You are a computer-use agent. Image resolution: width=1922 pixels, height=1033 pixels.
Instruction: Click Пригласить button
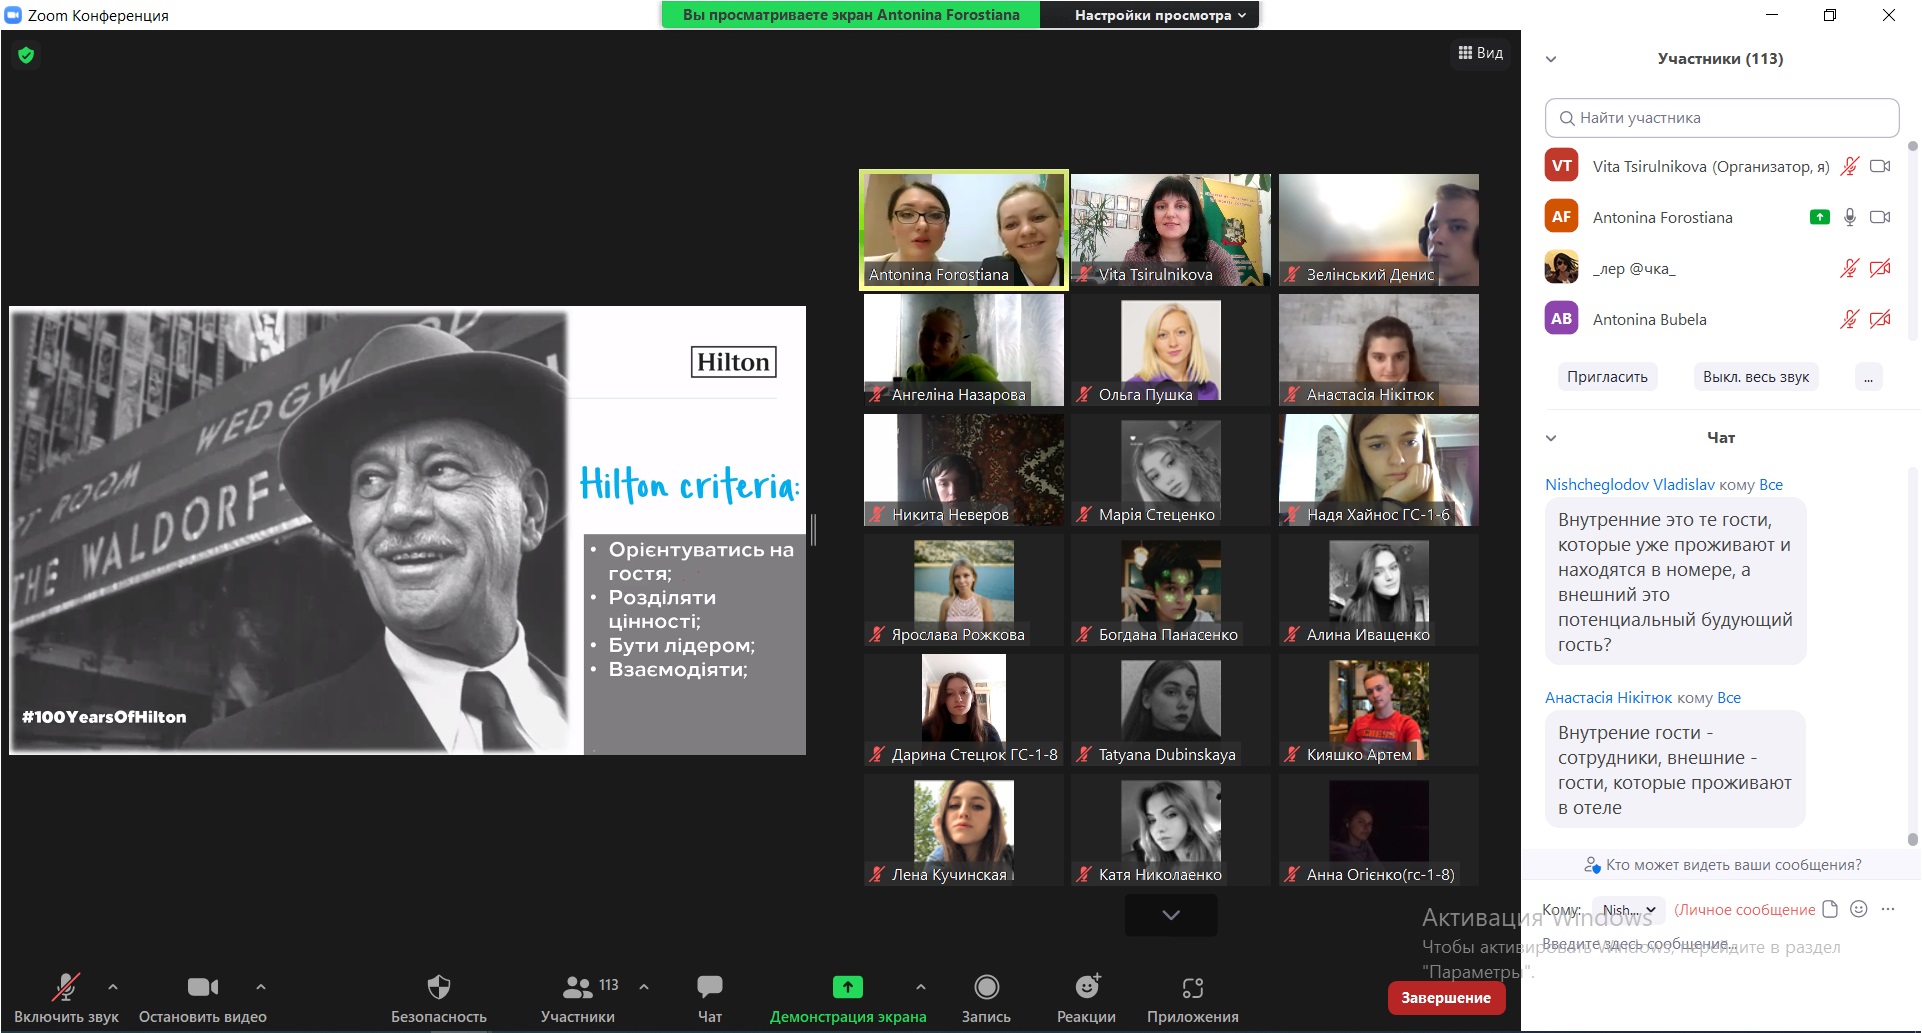pos(1607,377)
